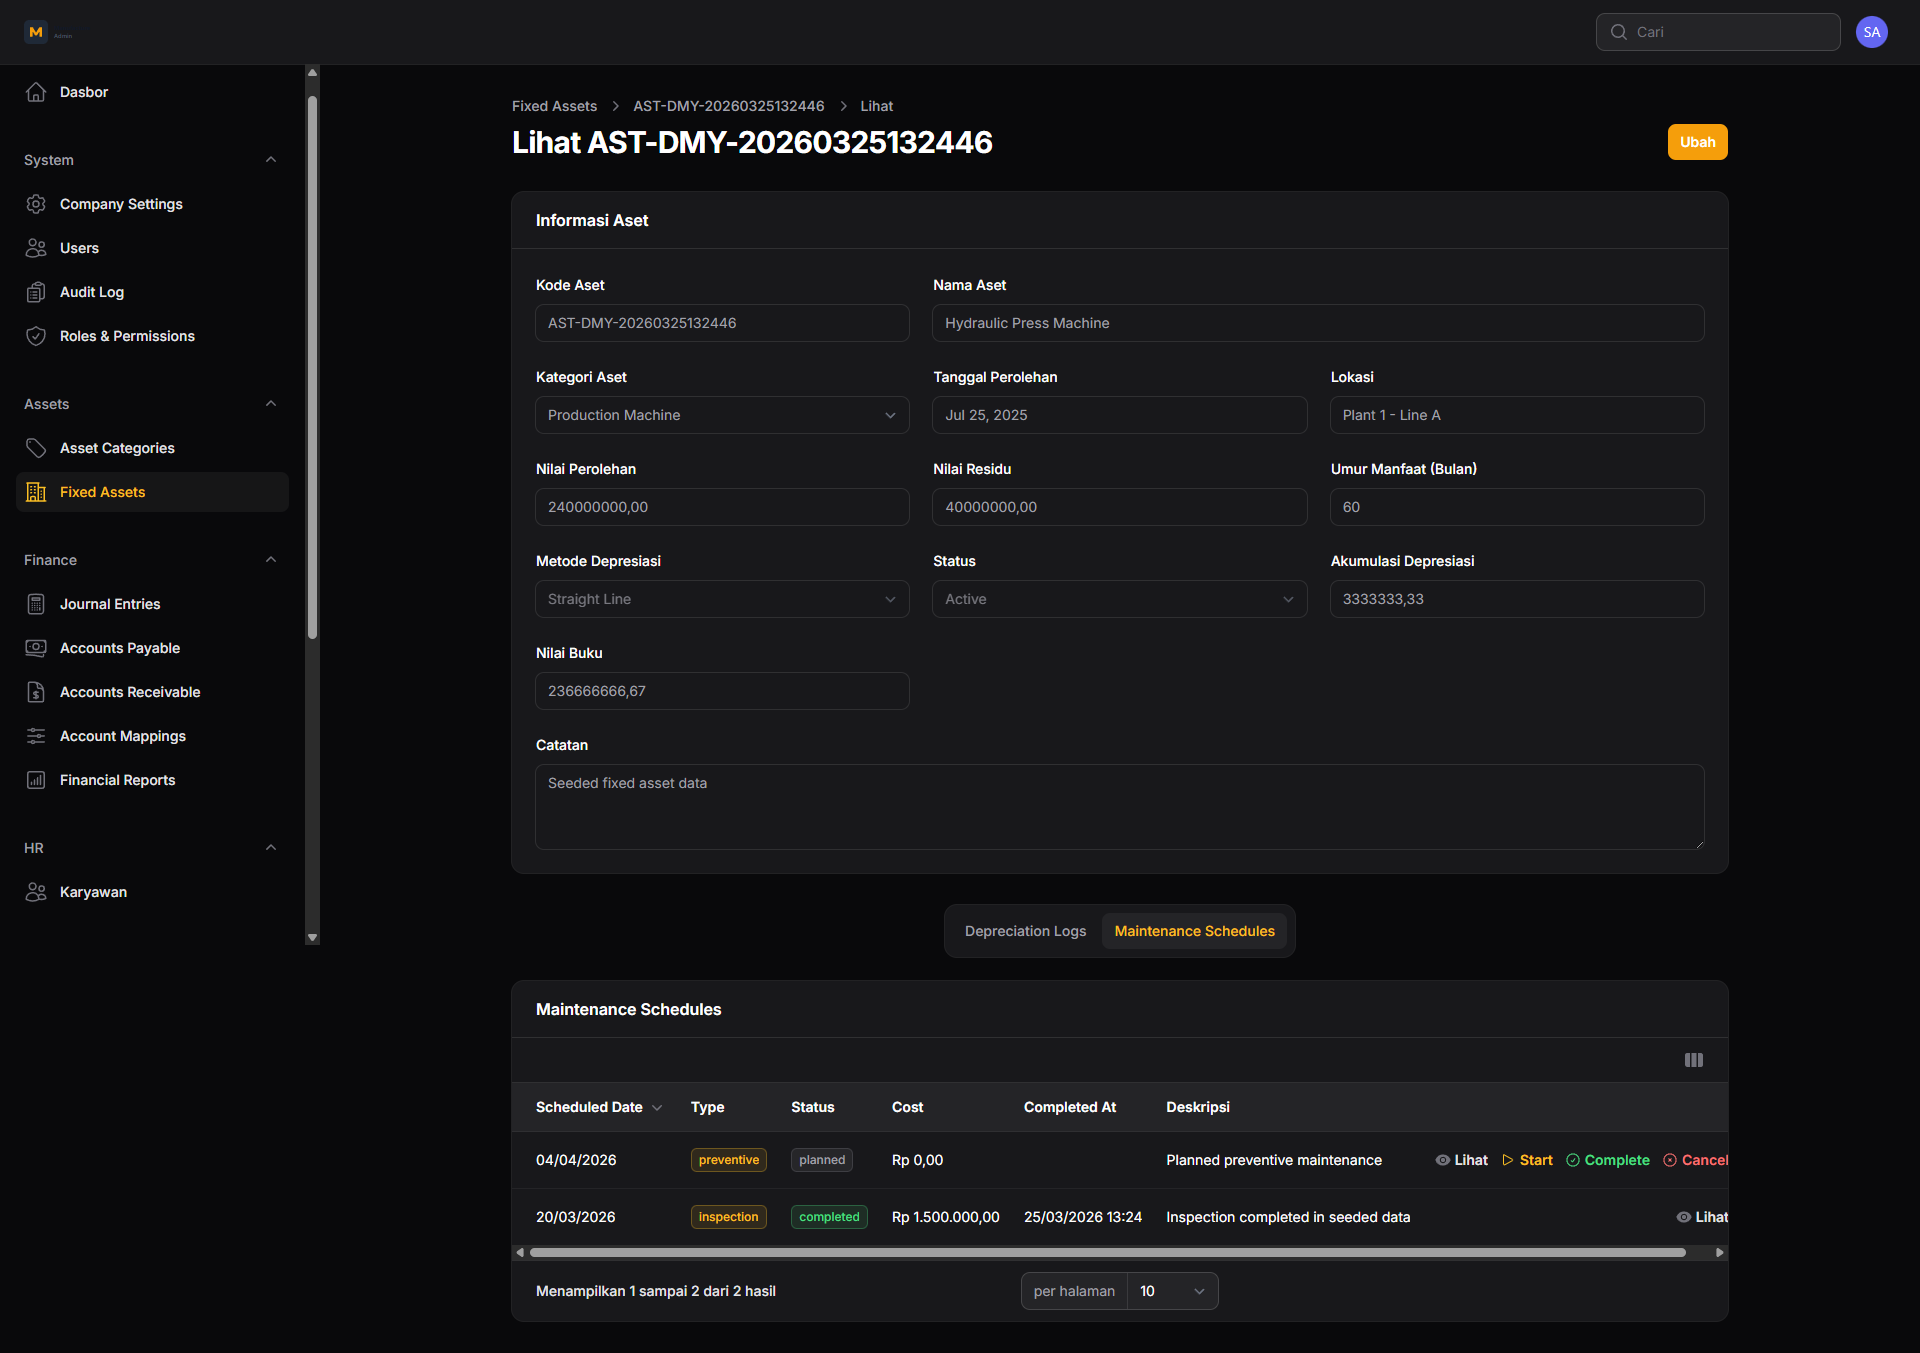
Task: Open the Status dropdown
Action: tap(1119, 599)
